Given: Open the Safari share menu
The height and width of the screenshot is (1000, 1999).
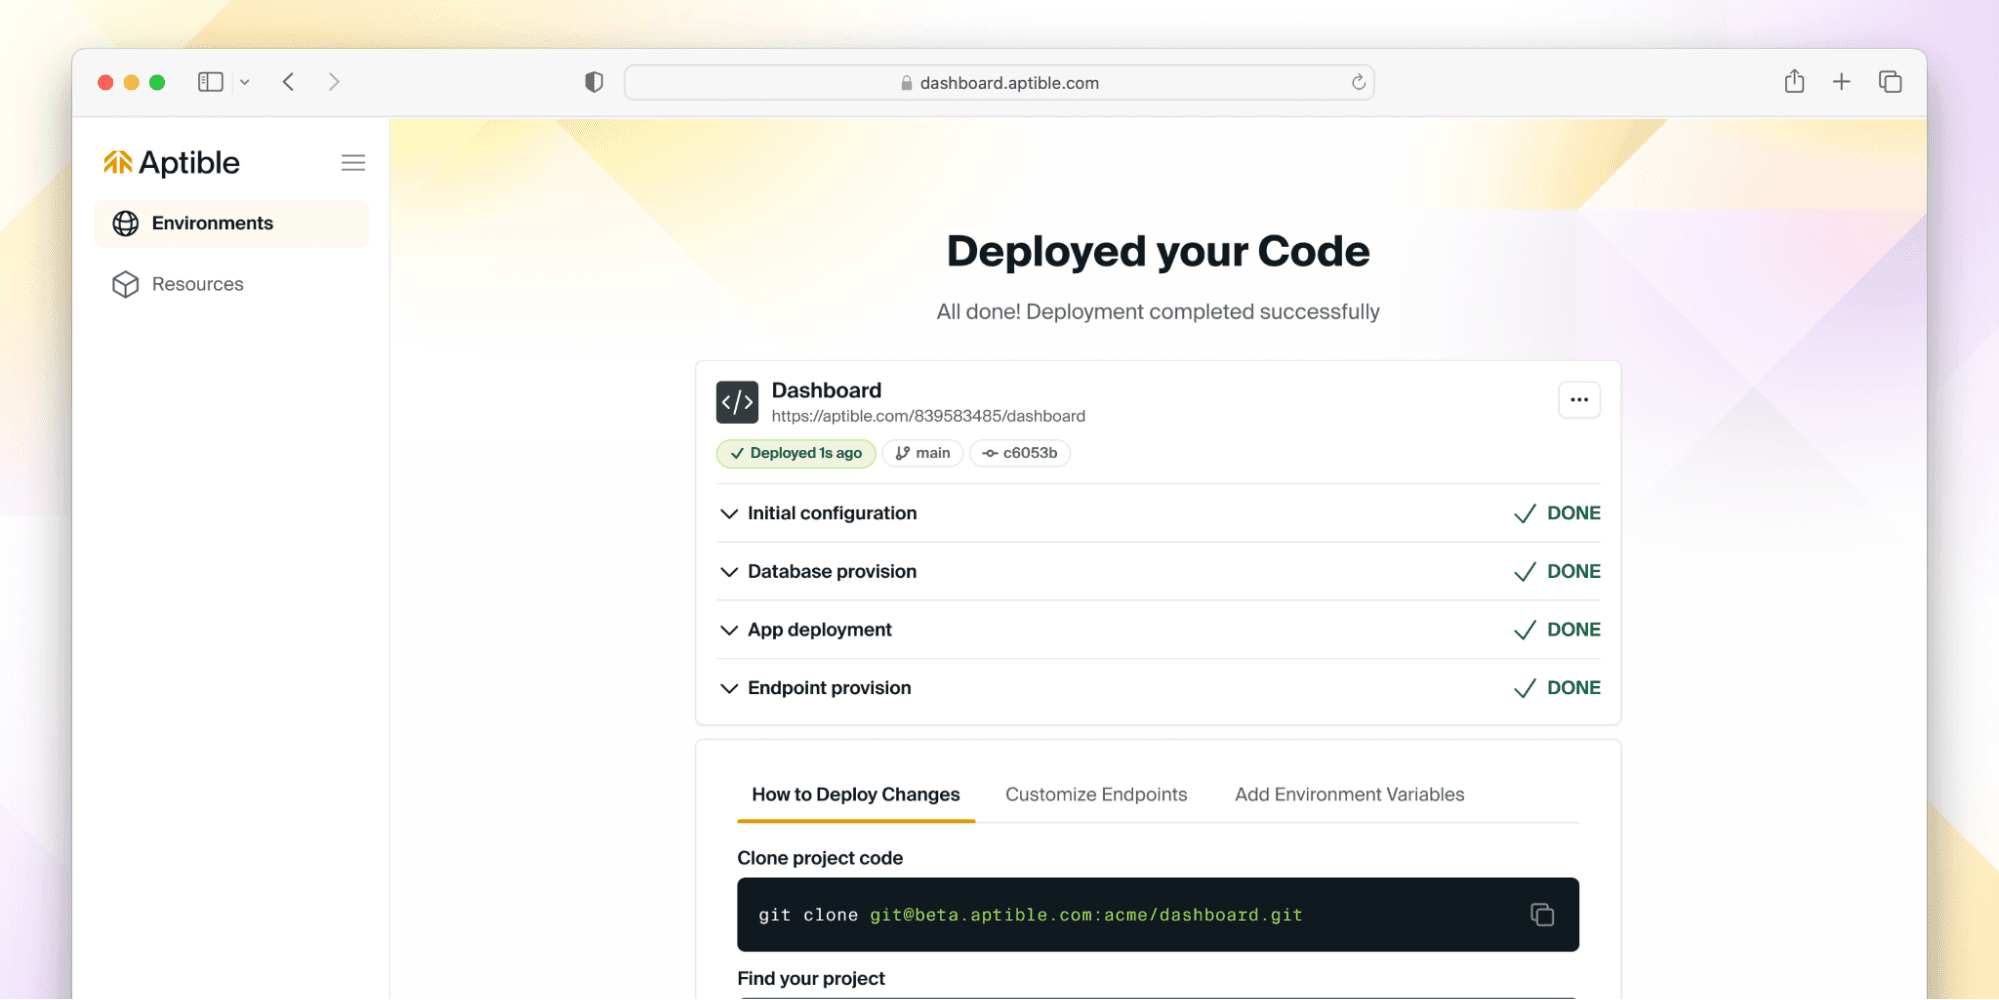Looking at the screenshot, I should click(1794, 81).
